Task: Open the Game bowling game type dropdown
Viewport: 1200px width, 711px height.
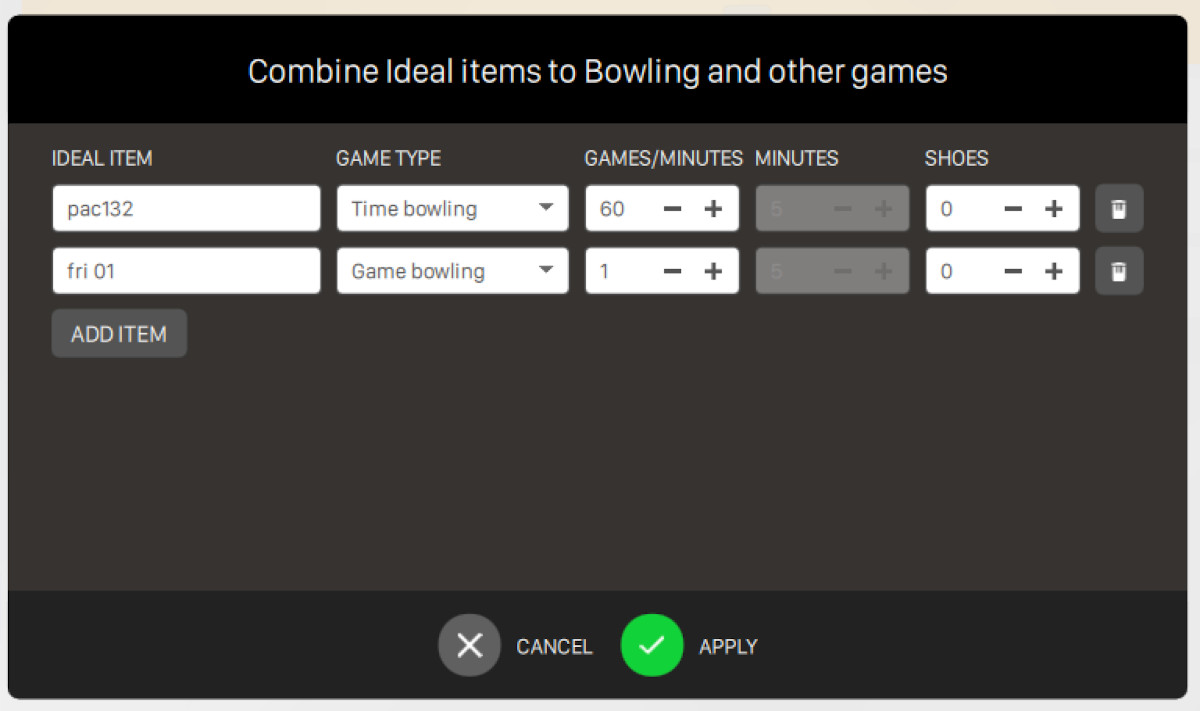Action: (452, 271)
